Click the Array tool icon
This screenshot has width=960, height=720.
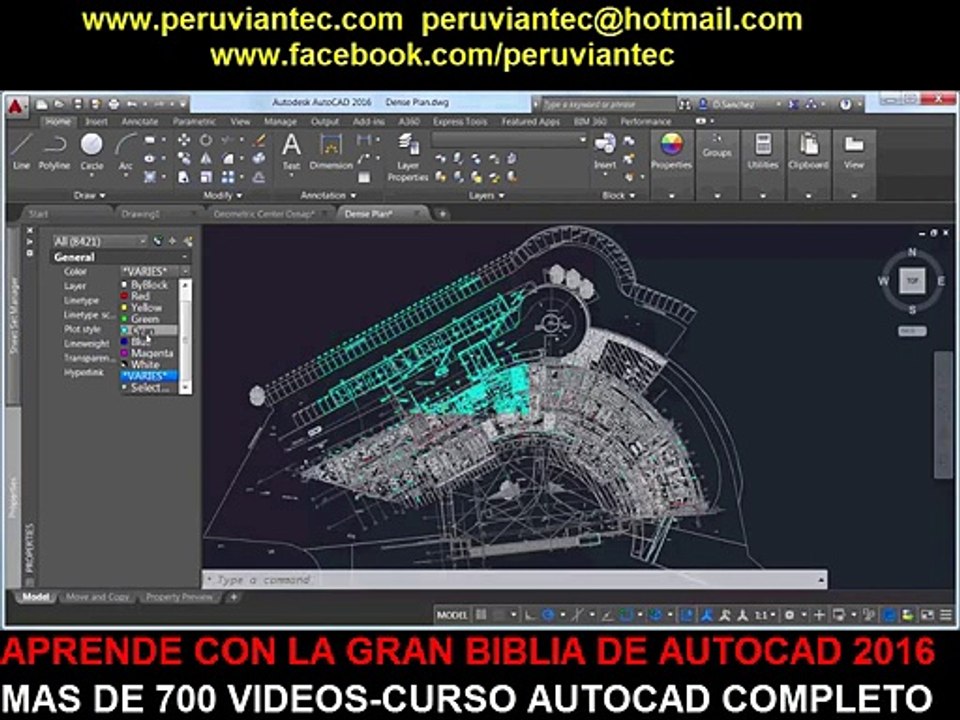click(228, 177)
